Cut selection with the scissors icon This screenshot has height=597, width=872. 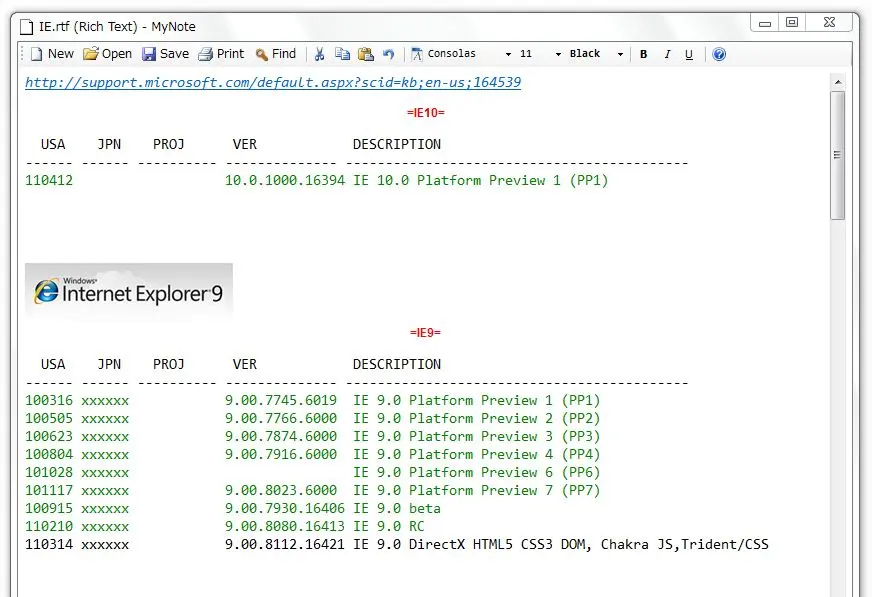coord(320,54)
